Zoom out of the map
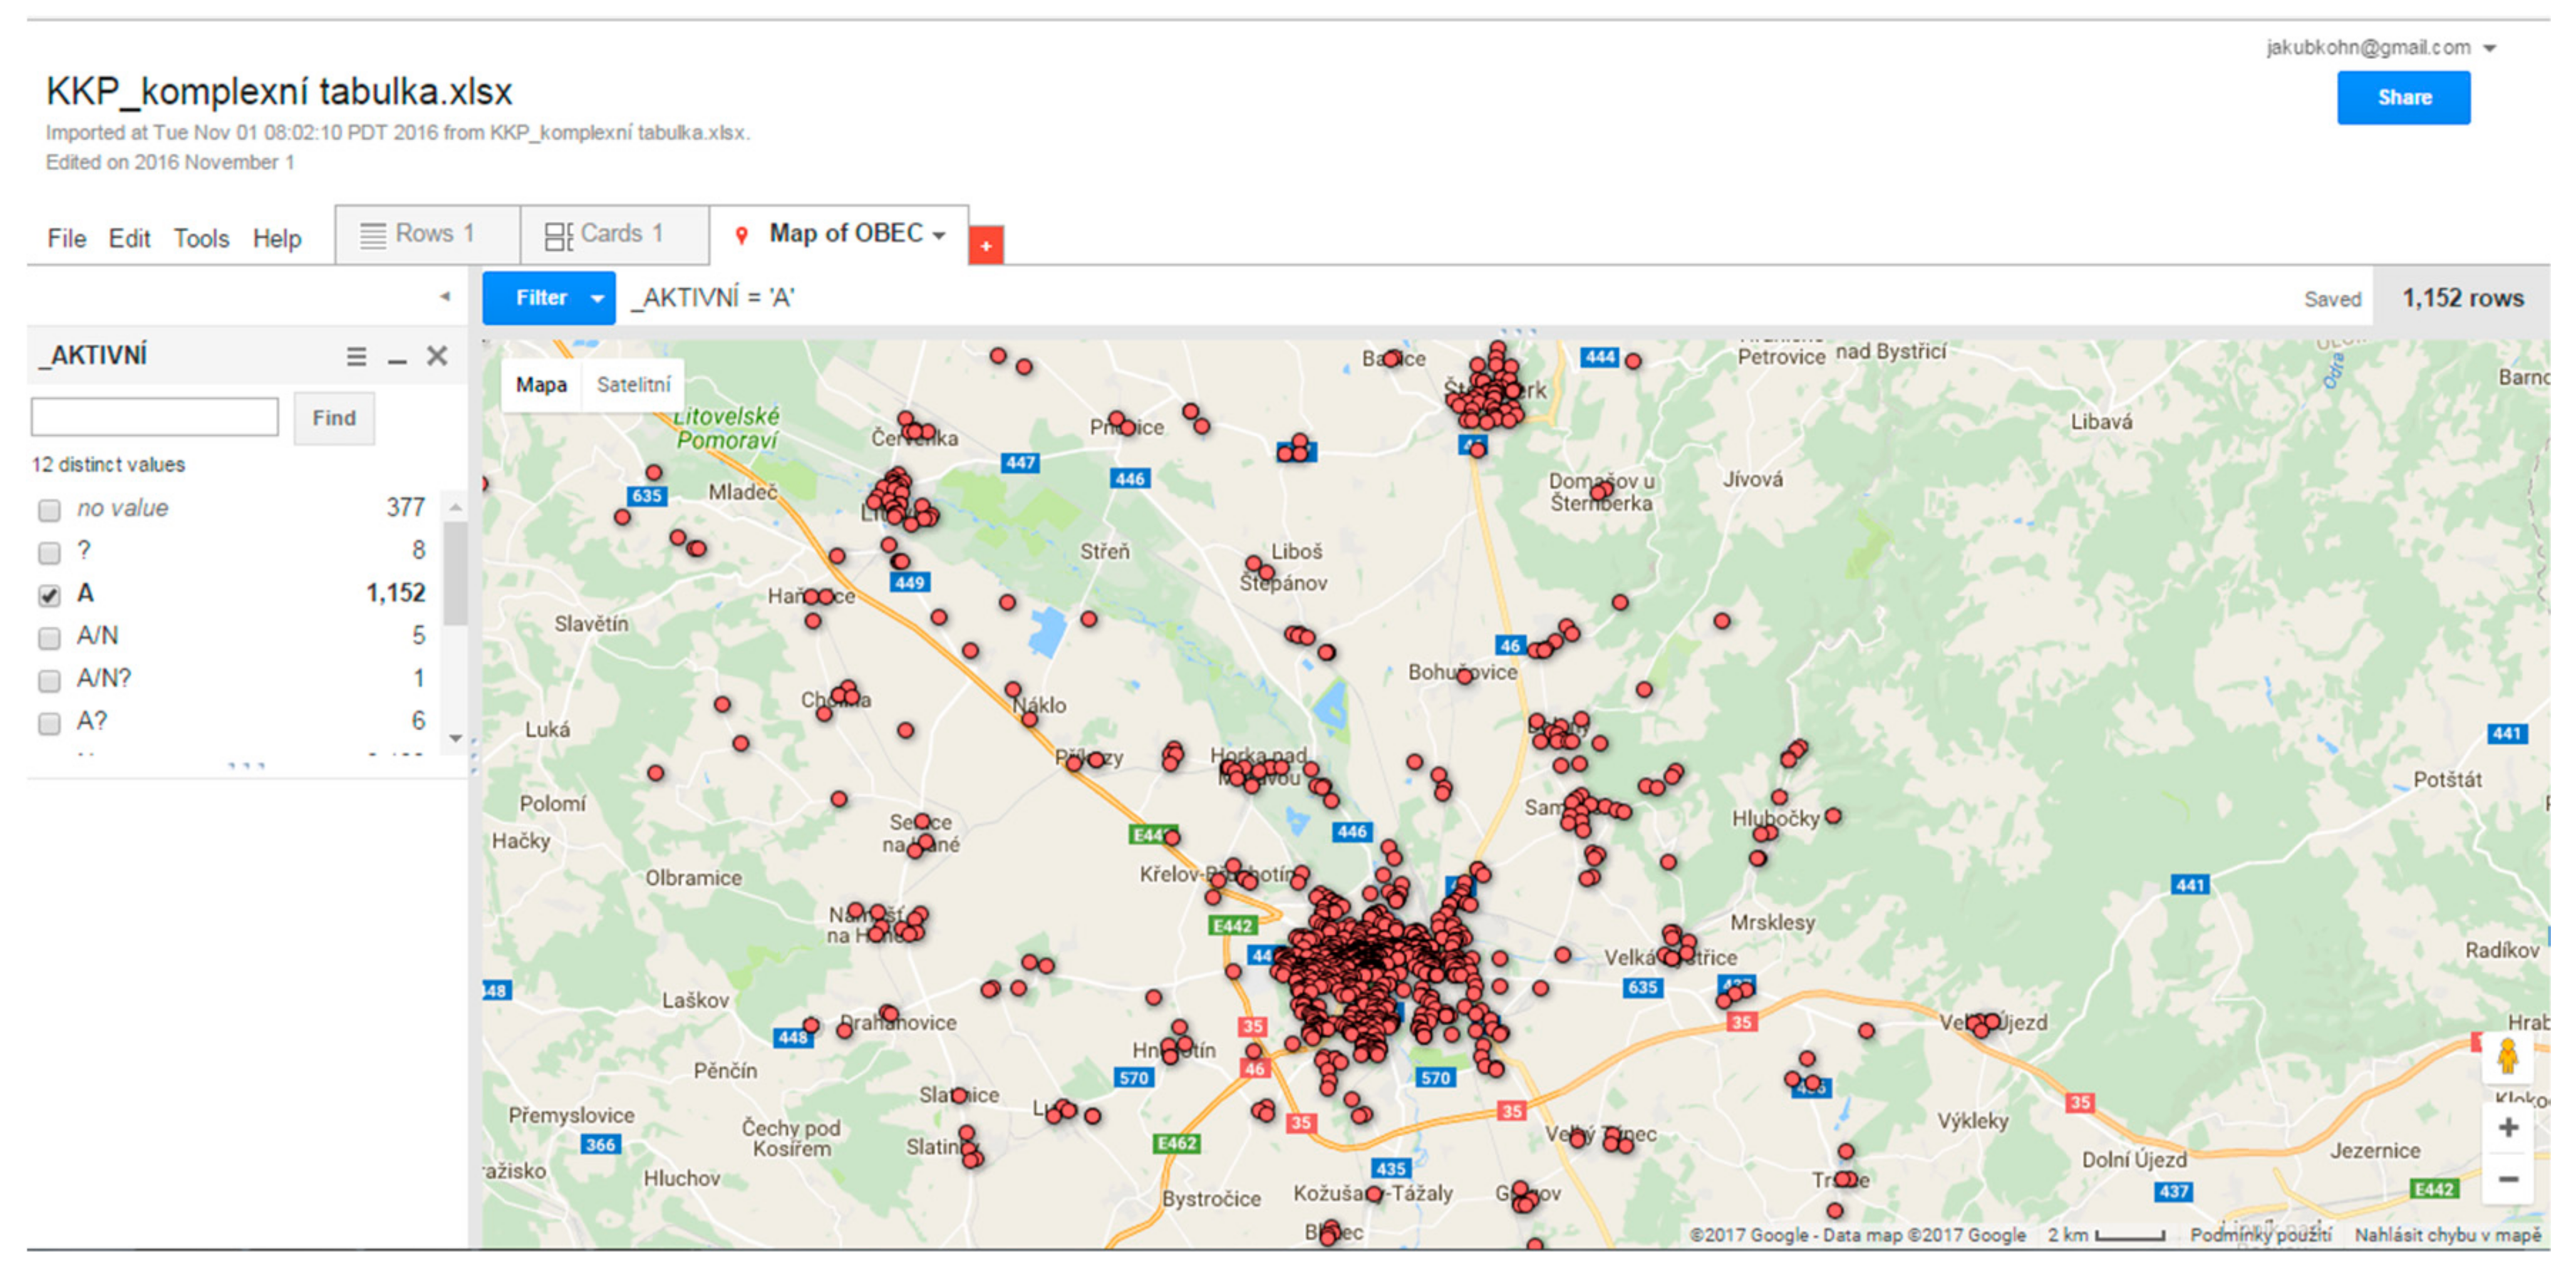 pyautogui.click(x=2507, y=1179)
